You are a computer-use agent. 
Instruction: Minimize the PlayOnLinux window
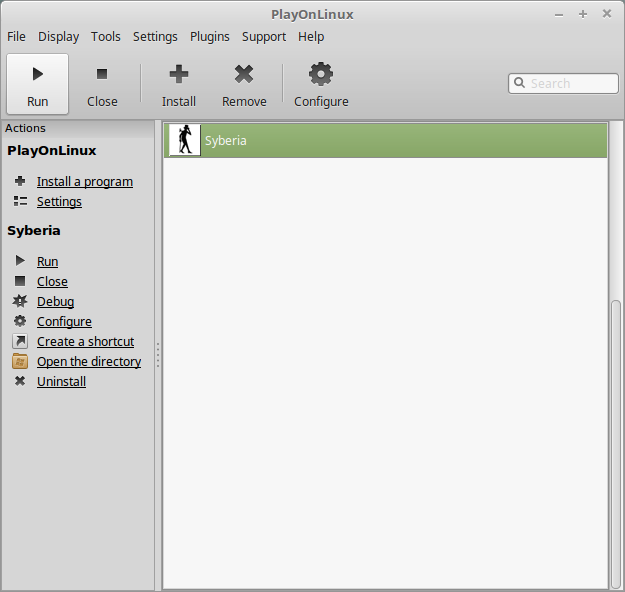559,15
